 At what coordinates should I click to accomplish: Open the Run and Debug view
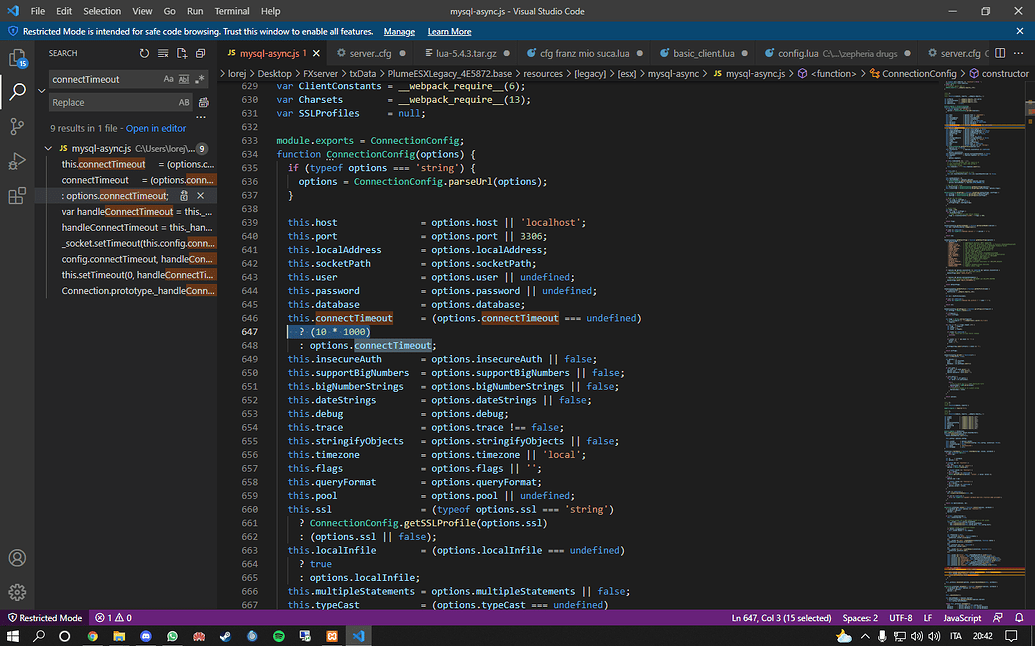point(17,160)
